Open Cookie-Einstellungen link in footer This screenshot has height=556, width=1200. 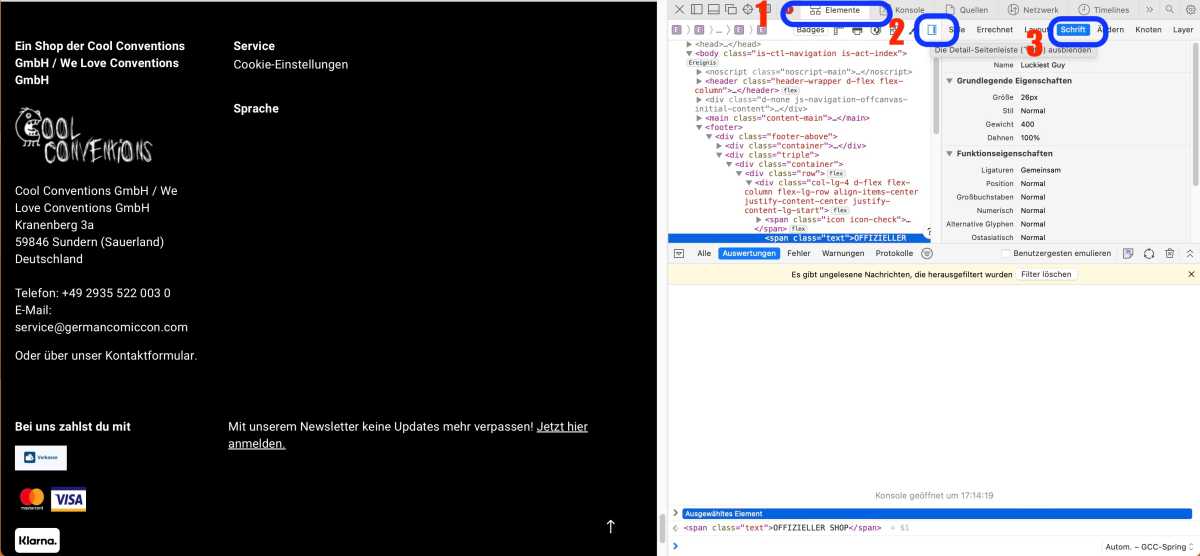coord(290,64)
